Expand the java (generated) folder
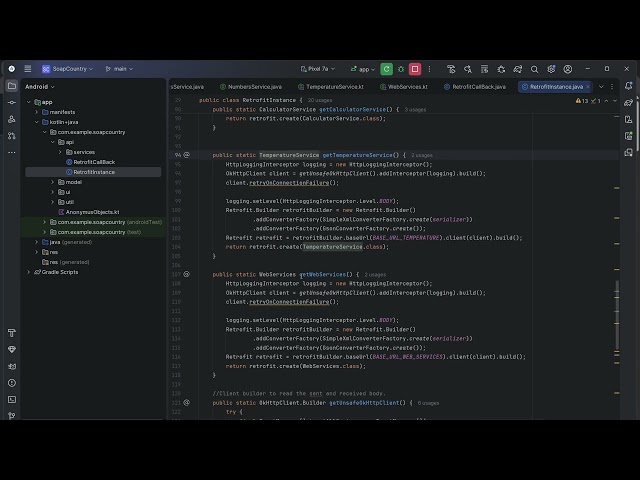 [x=36, y=242]
